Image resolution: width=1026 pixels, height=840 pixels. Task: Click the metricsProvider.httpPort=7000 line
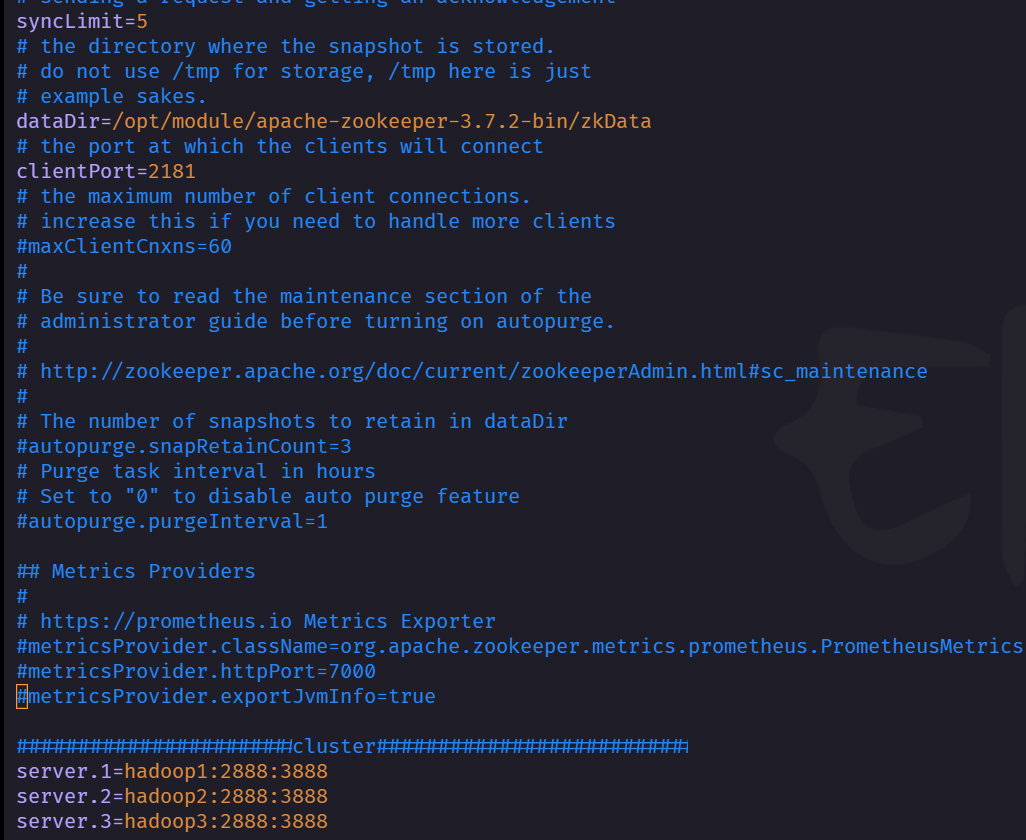[x=196, y=671]
